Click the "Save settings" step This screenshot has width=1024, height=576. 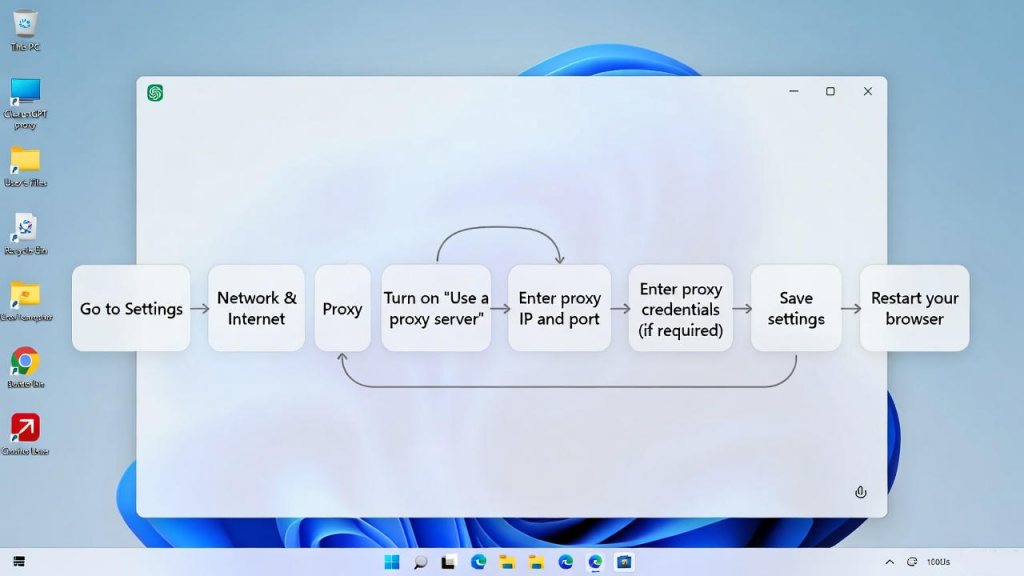(x=797, y=308)
